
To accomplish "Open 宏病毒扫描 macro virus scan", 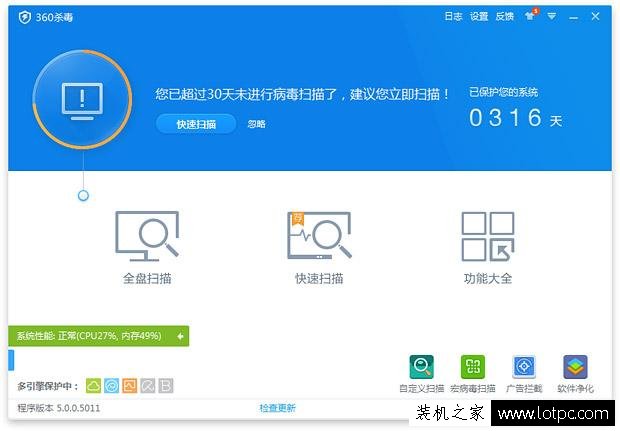I will (473, 373).
